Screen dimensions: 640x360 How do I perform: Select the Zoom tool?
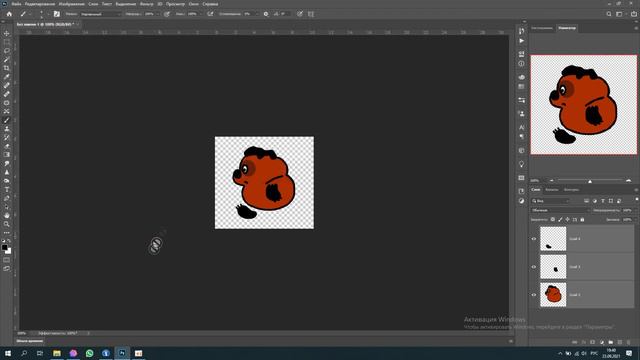pos(7,224)
